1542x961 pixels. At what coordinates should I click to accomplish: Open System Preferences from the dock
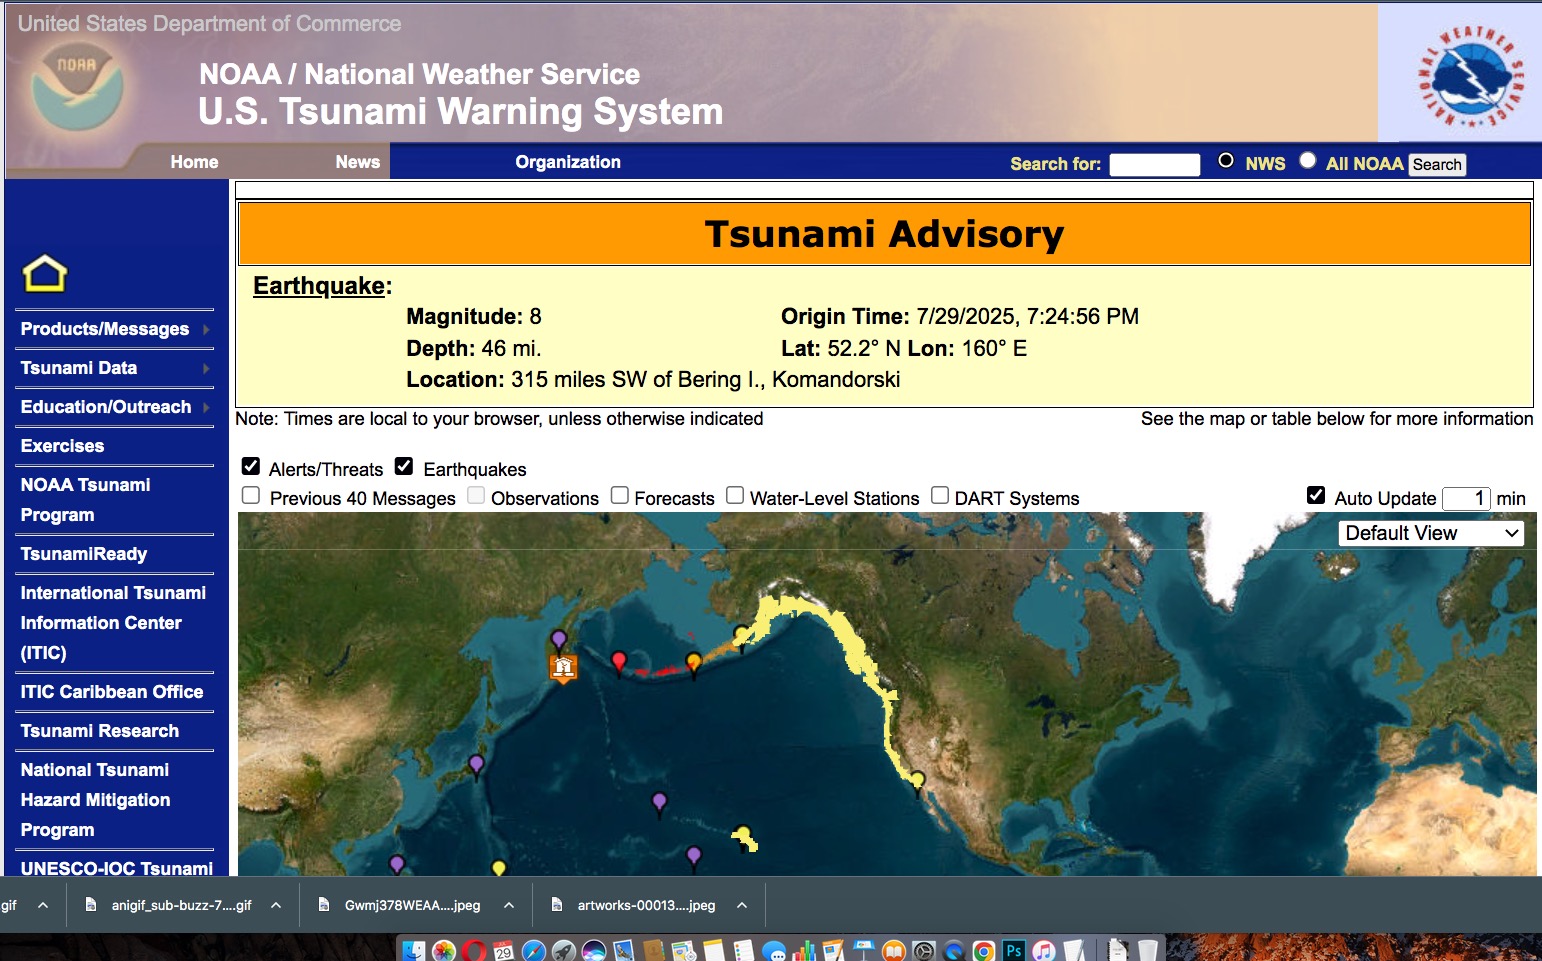924,950
